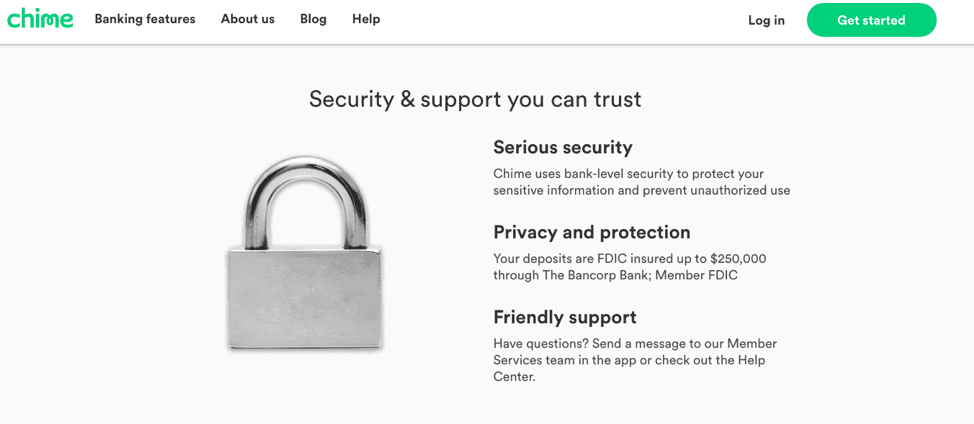The width and height of the screenshot is (974, 424).
Task: Click the 'Security & support you can trust' heading
Action: (x=475, y=99)
